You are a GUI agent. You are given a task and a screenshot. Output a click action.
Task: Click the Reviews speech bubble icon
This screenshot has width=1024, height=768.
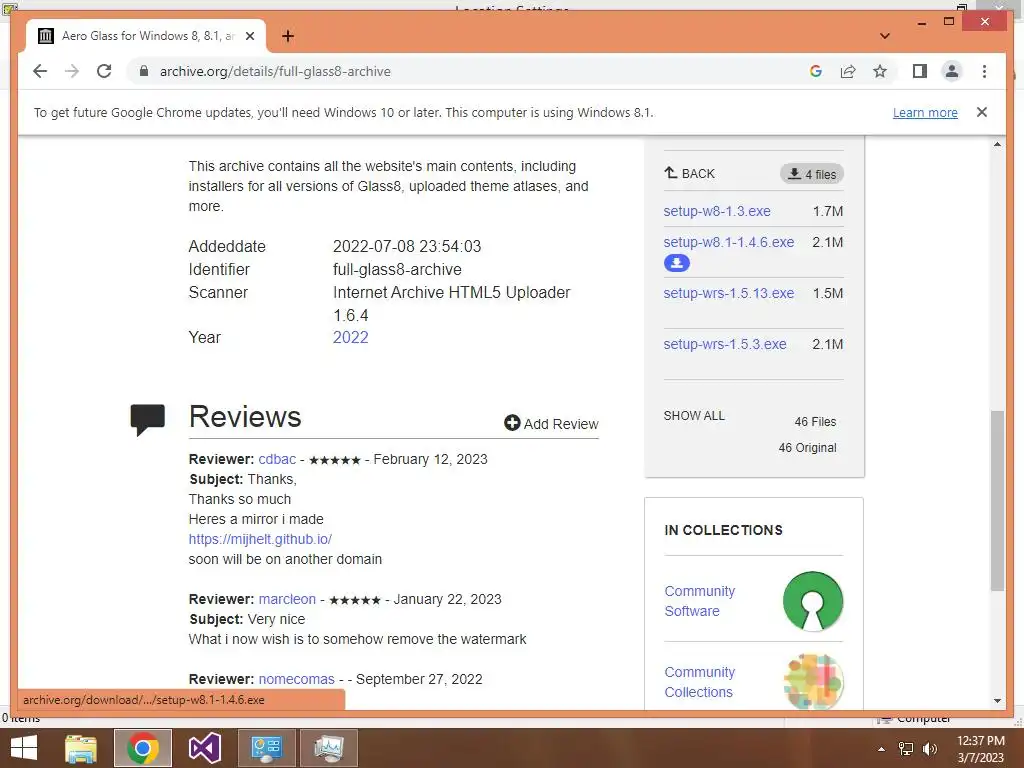pos(148,420)
